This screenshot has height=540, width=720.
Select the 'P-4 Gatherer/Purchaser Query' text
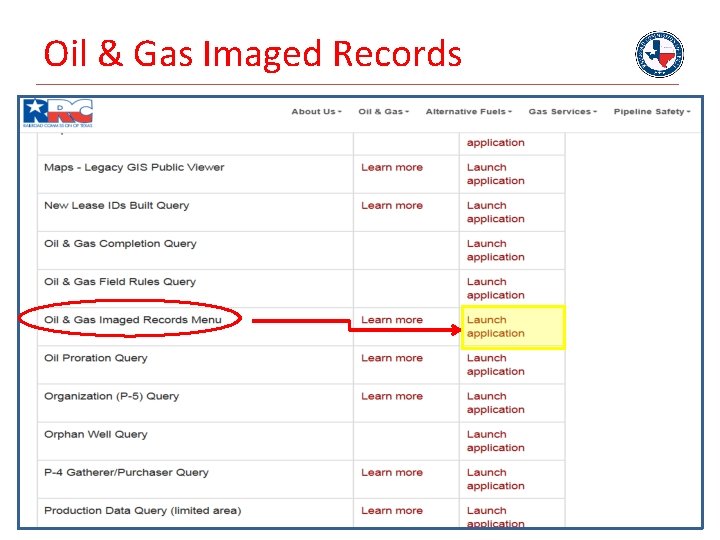[126, 472]
